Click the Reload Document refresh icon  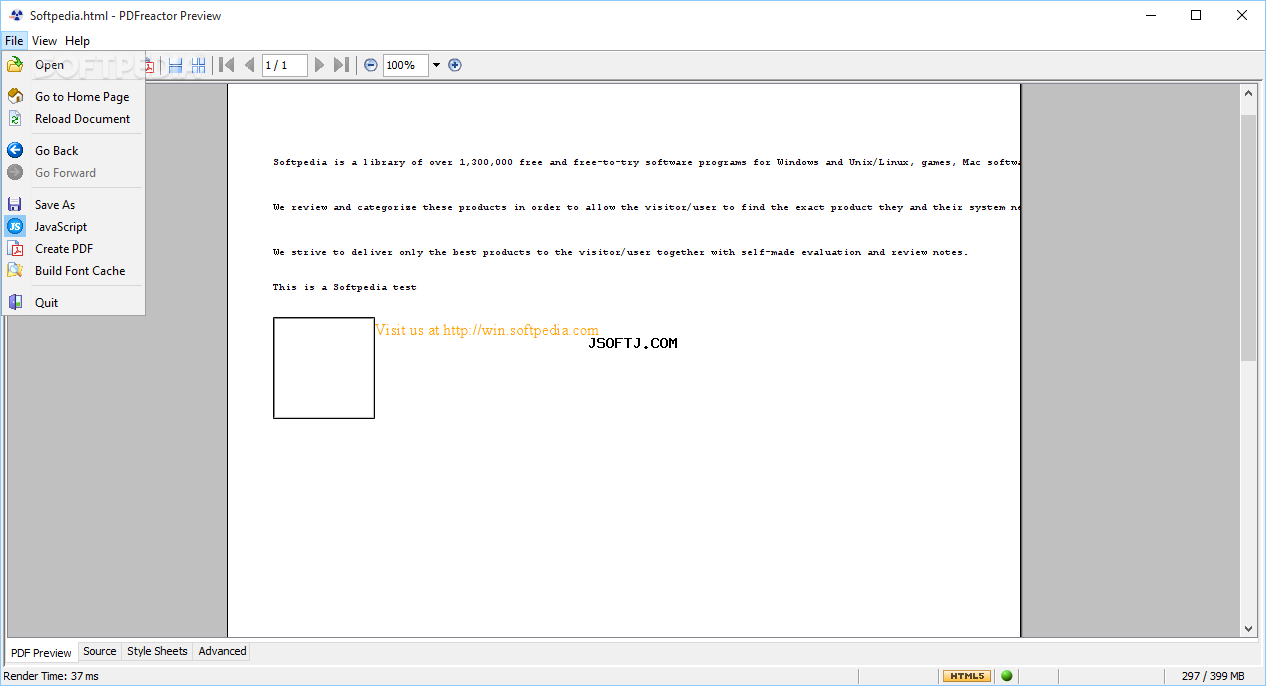(15, 119)
